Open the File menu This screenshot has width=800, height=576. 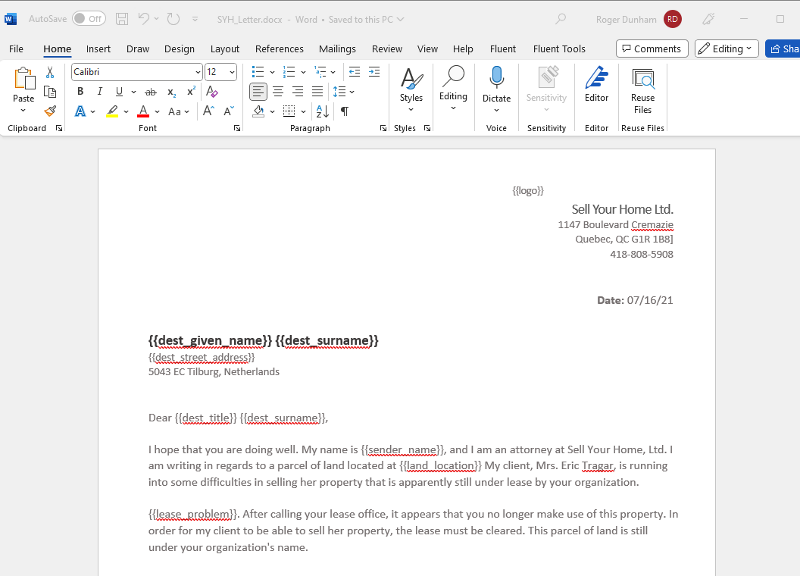pos(16,49)
